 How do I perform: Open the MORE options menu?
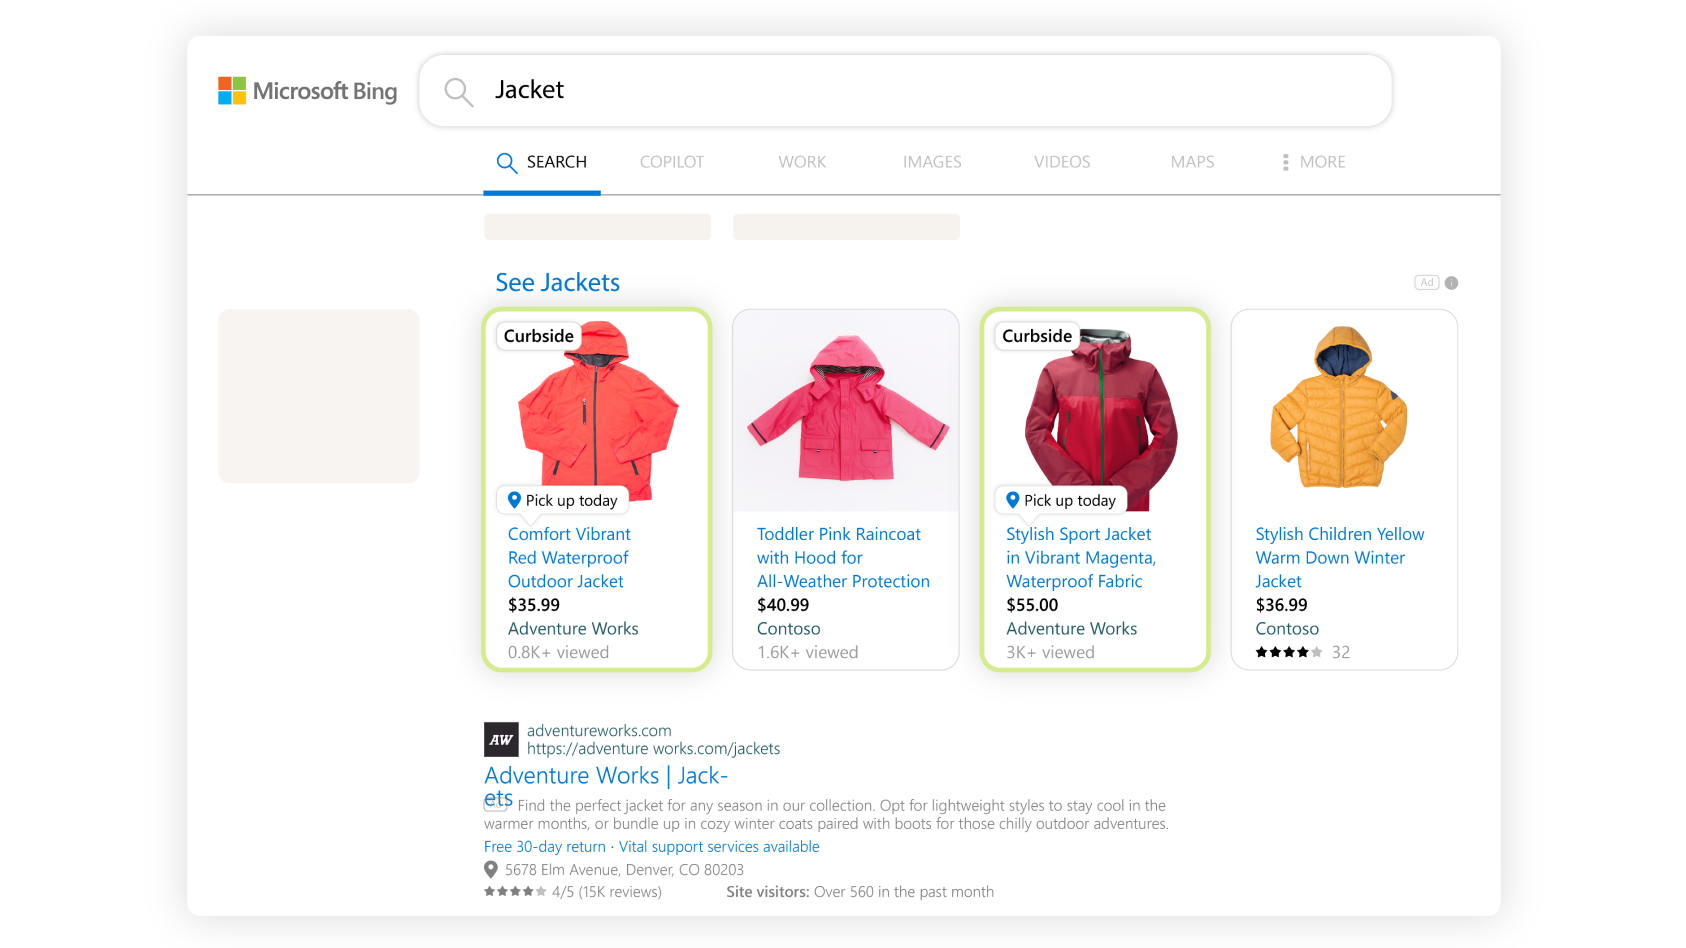[1313, 162]
